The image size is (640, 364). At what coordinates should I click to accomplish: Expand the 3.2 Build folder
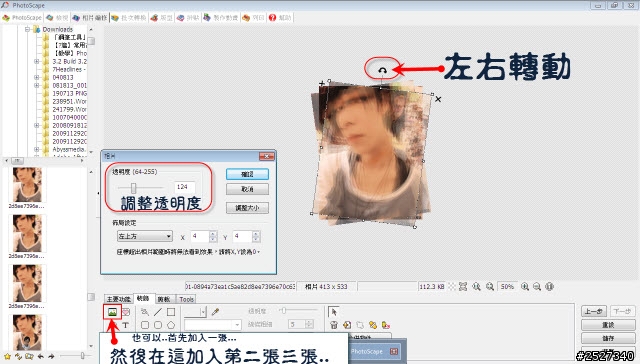pyautogui.click(x=36, y=62)
